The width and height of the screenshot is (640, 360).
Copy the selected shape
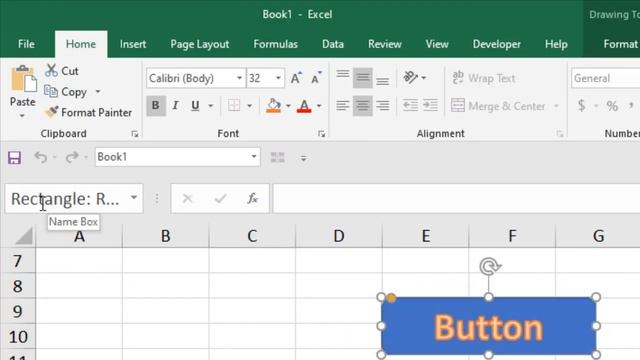65,92
